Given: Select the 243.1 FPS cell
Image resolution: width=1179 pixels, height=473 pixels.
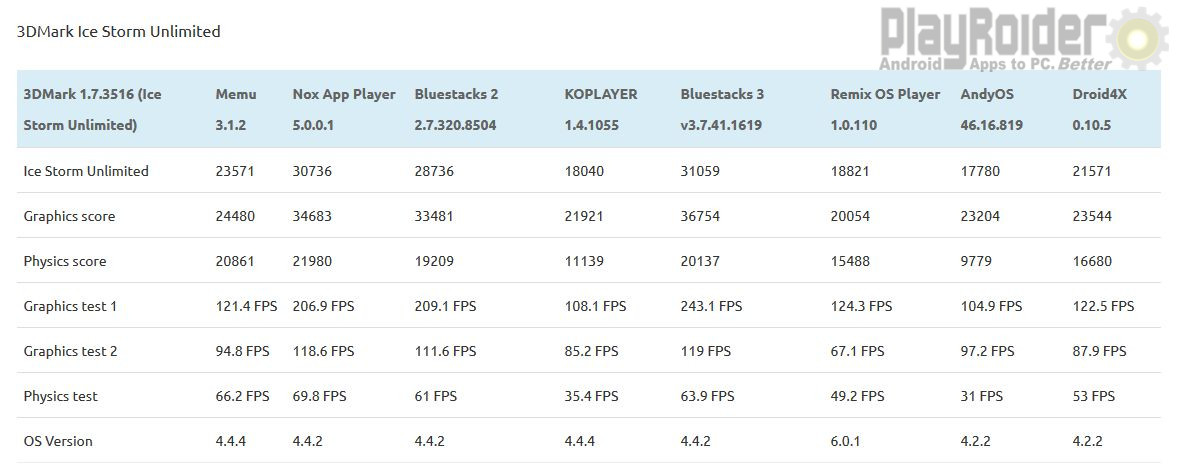Looking at the screenshot, I should point(711,306).
